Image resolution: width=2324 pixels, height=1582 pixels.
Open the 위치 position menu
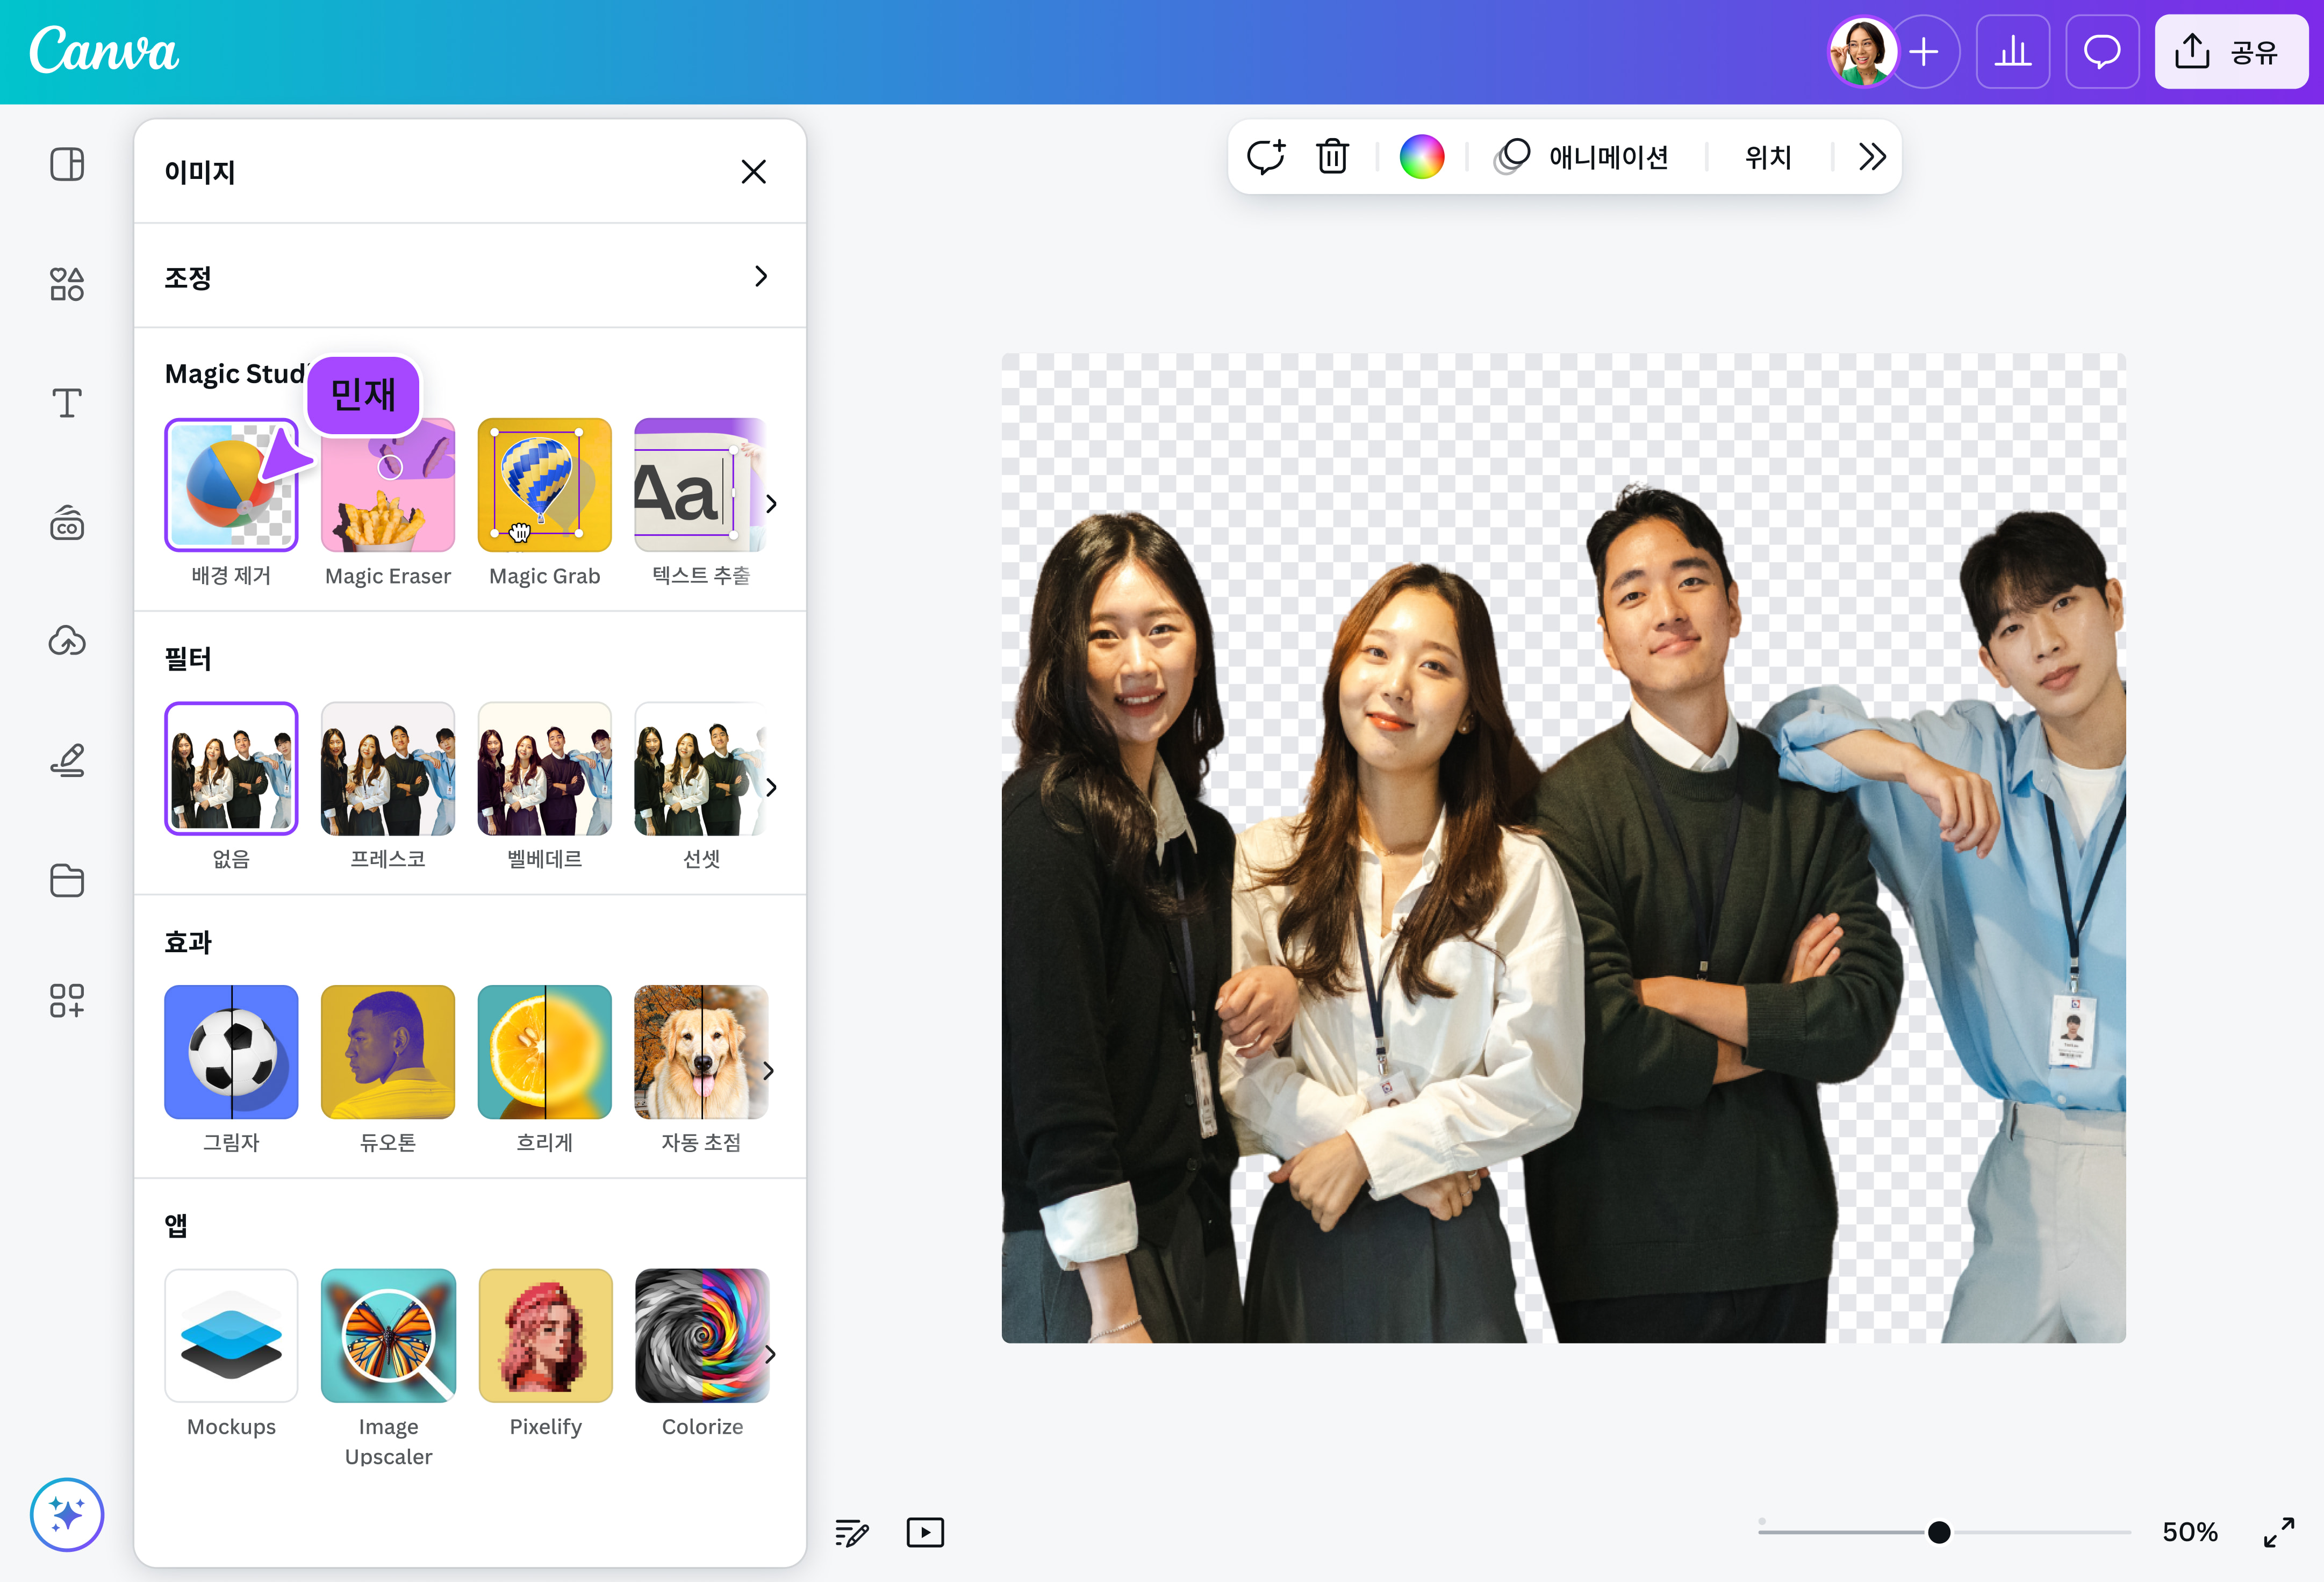coord(1767,156)
